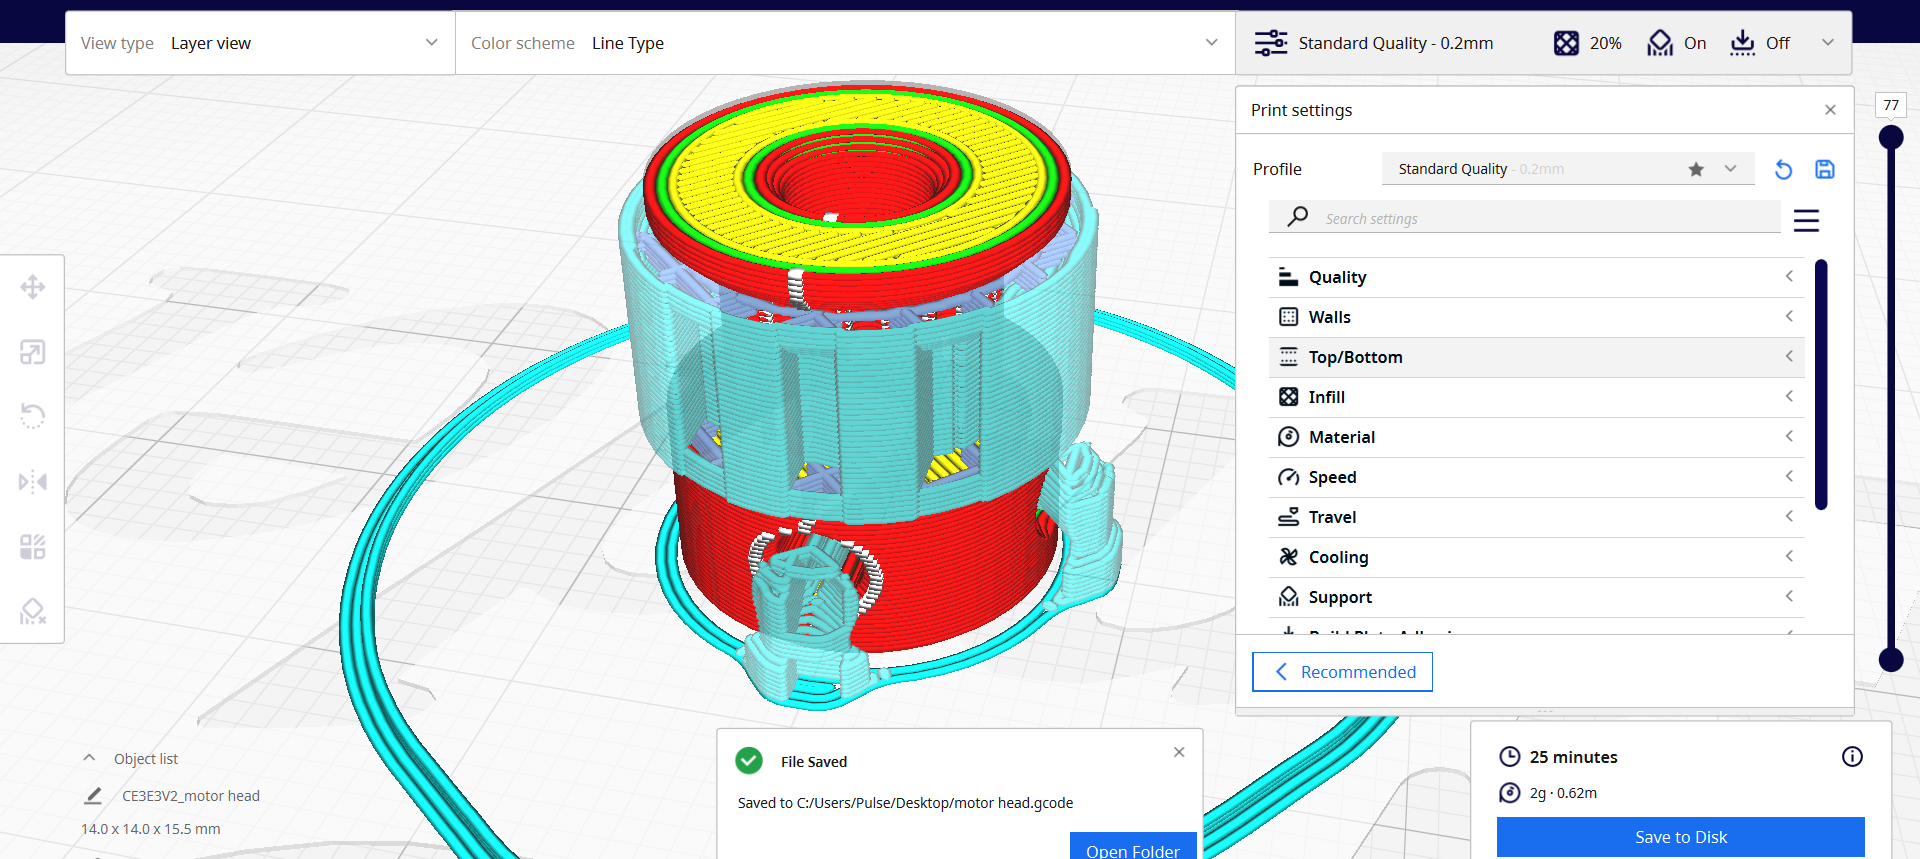Image resolution: width=1920 pixels, height=859 pixels.
Task: Open the setting visibility hamburger menu
Action: 1806,220
